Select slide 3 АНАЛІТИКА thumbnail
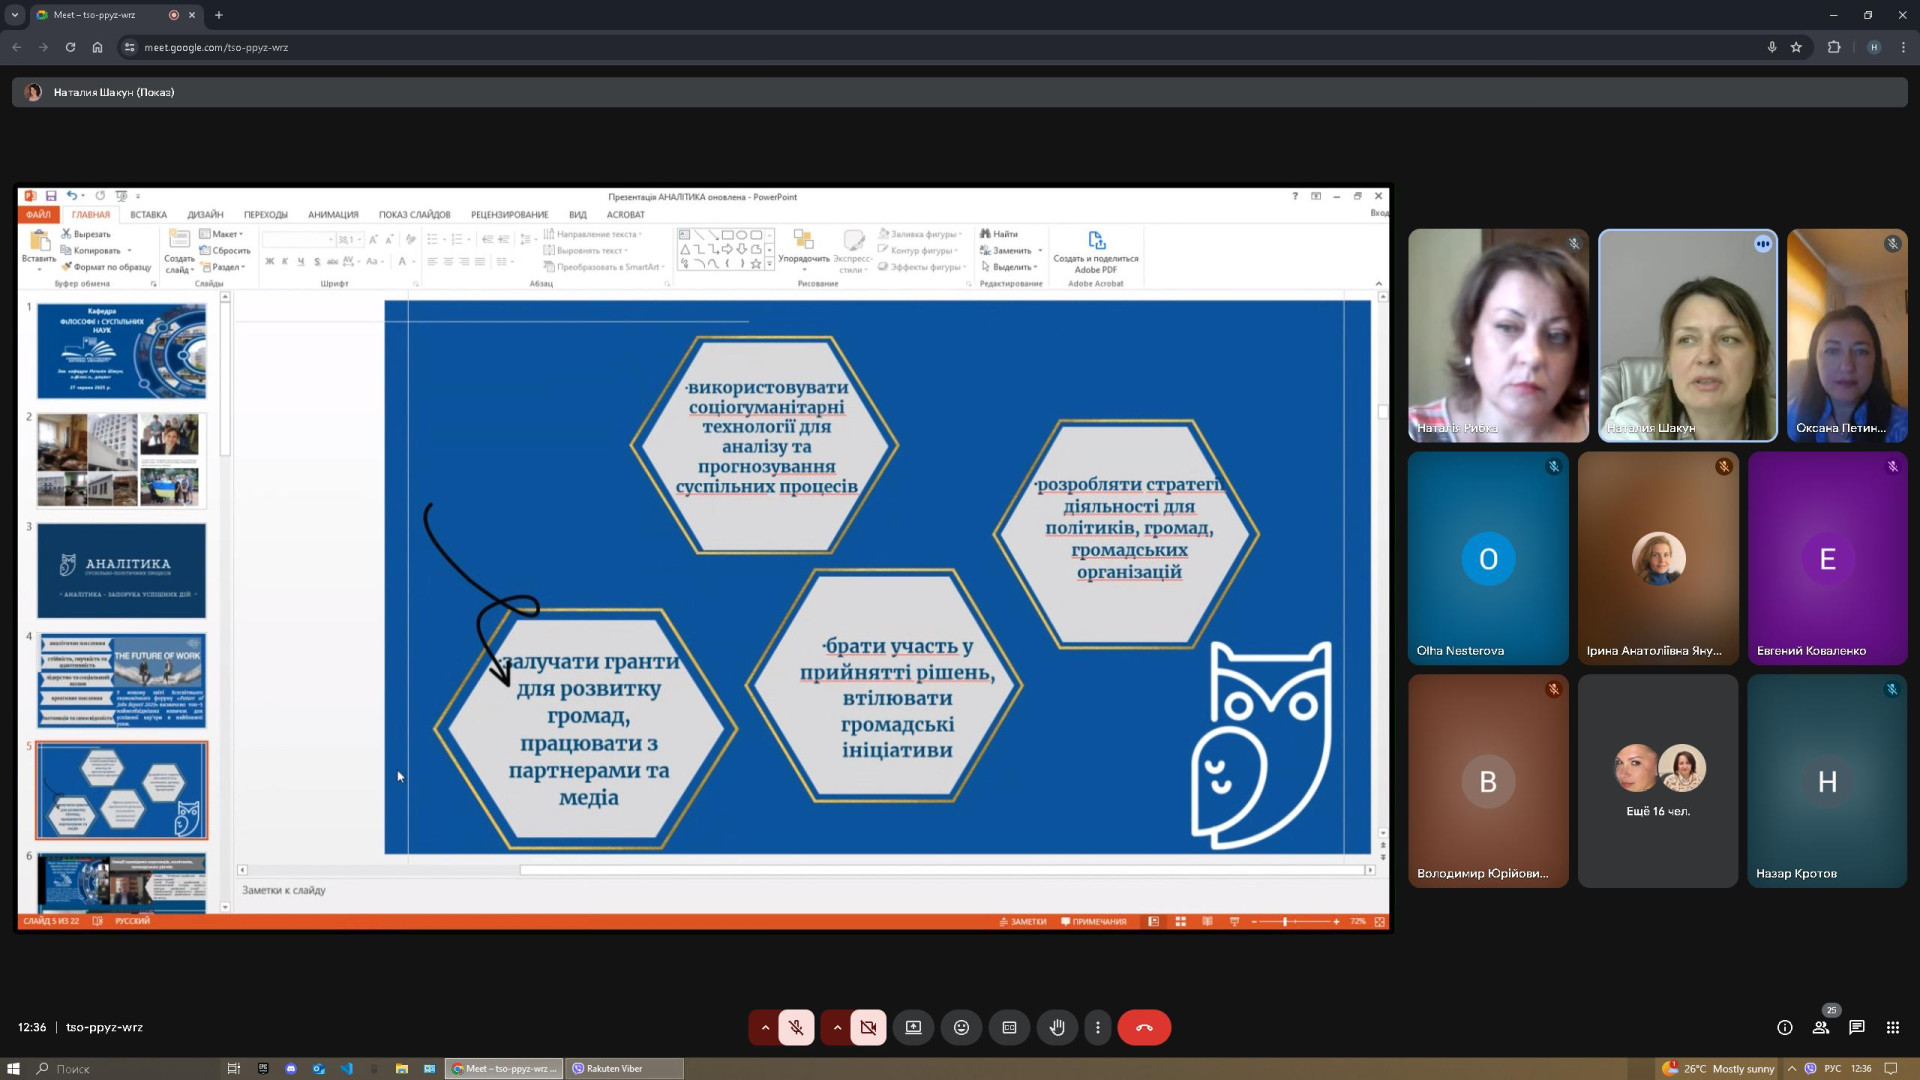This screenshot has width=1920, height=1080. tap(121, 570)
